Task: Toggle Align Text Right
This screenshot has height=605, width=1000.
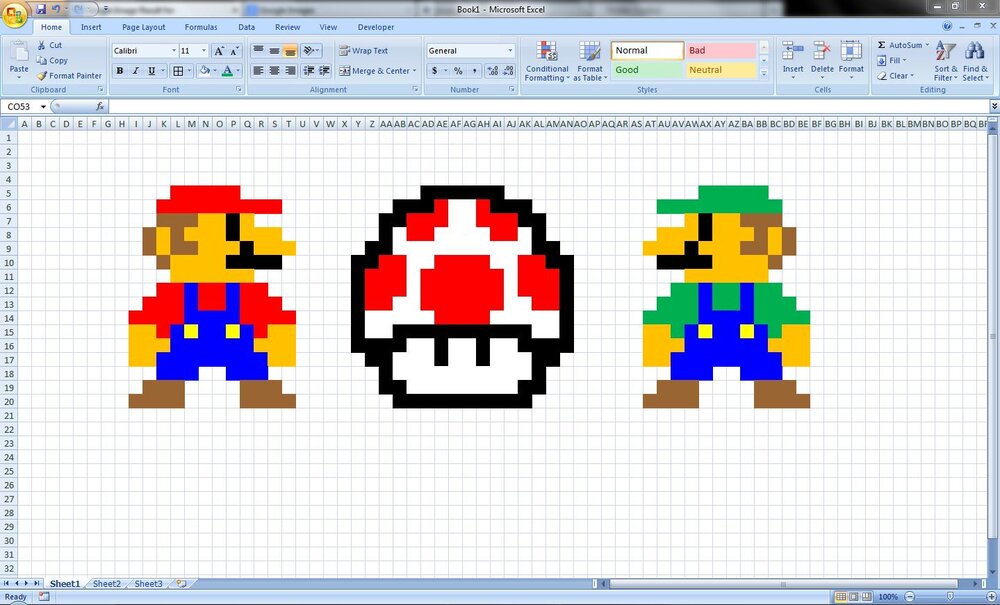Action: click(x=290, y=71)
